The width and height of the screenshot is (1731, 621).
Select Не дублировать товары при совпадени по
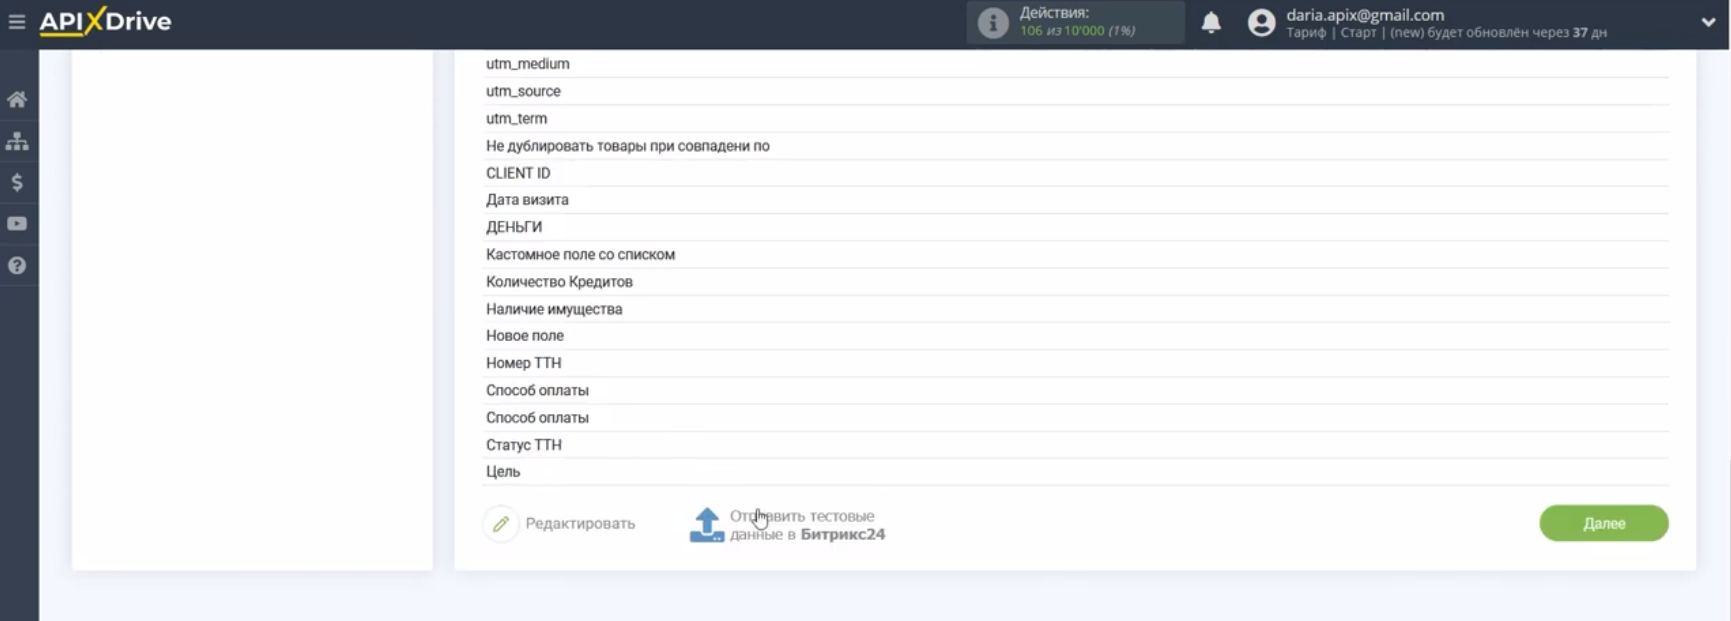click(1076, 146)
